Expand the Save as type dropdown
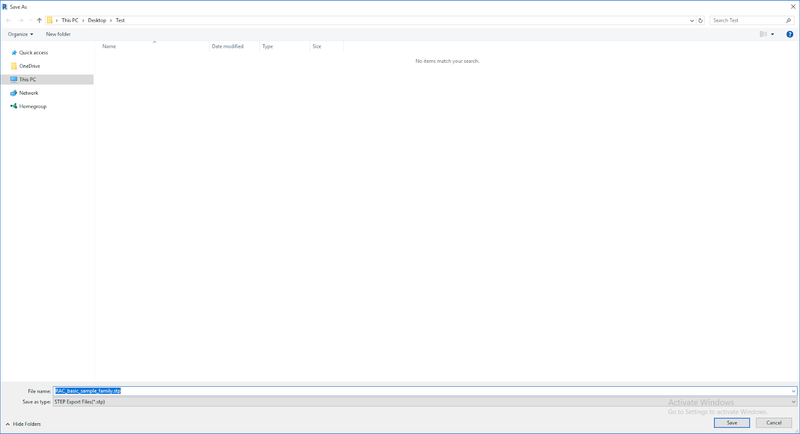Screen dimensions: 800x434 point(793,402)
